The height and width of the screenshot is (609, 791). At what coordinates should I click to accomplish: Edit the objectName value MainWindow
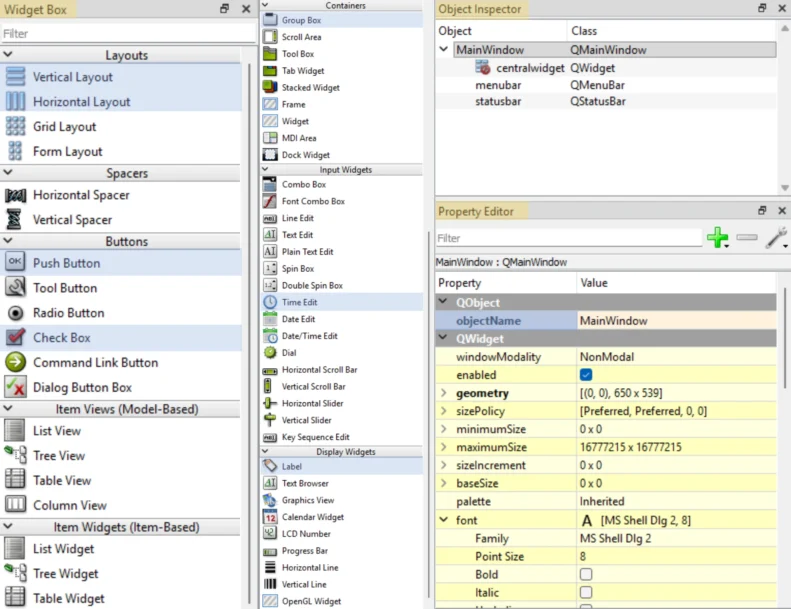coord(676,320)
